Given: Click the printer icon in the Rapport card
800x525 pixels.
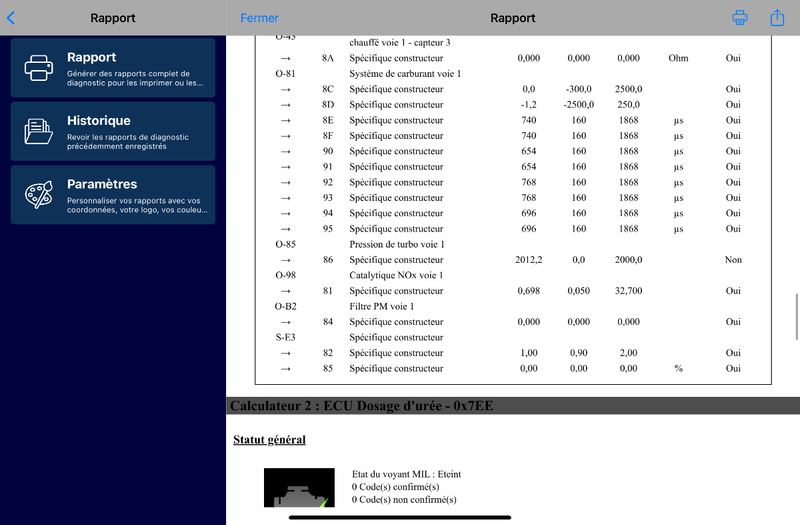Looking at the screenshot, I should coord(39,68).
